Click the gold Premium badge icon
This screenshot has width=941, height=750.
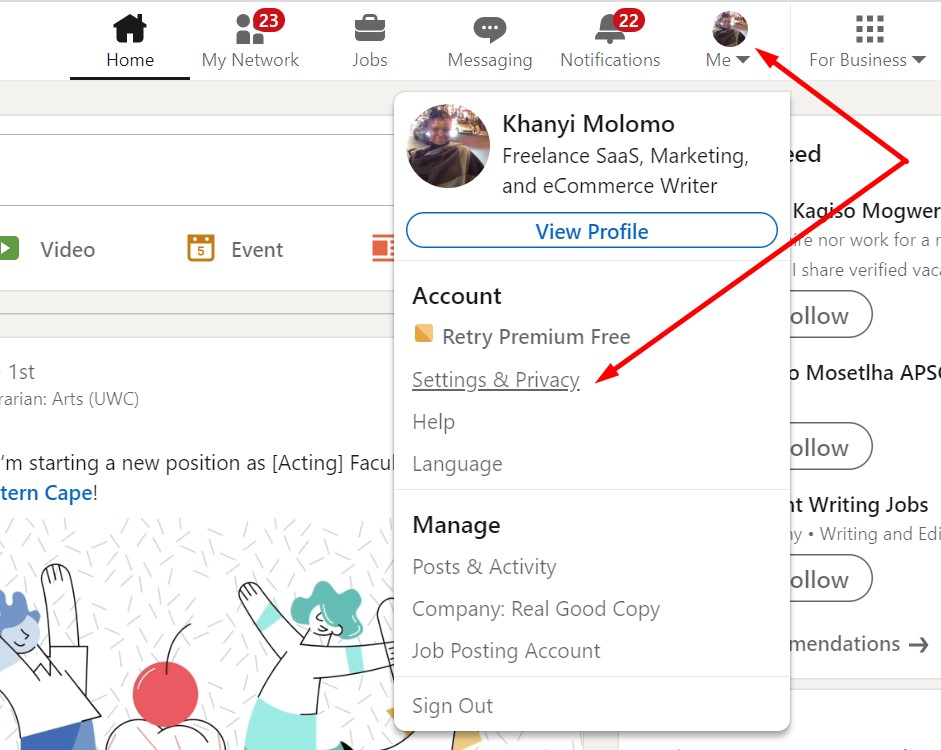coord(424,334)
